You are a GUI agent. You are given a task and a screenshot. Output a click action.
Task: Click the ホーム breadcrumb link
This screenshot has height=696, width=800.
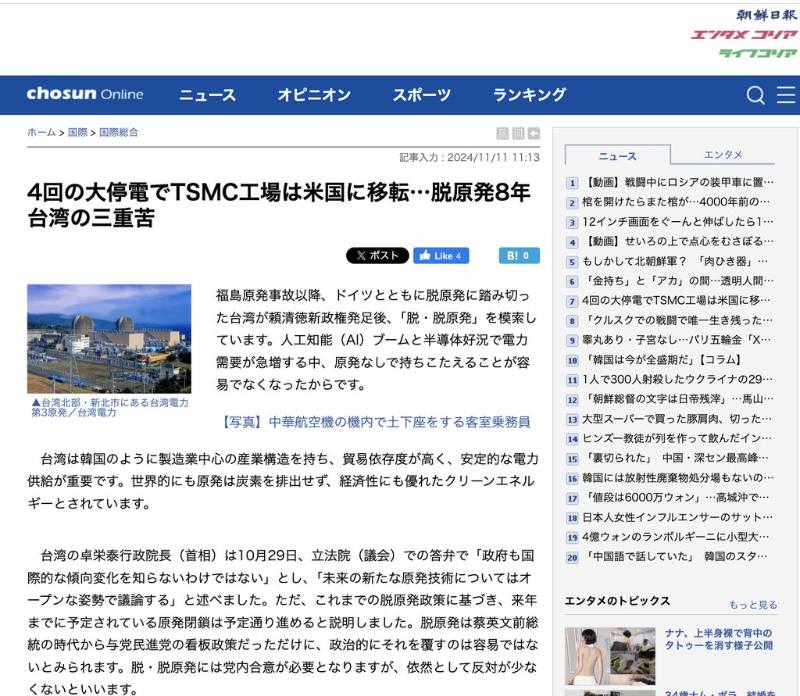coord(41,132)
